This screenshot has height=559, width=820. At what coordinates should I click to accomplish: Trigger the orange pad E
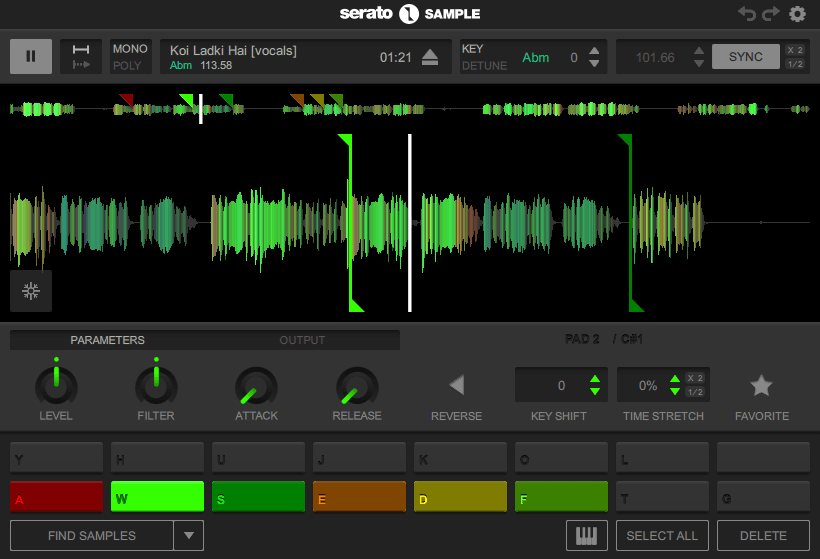pyautogui.click(x=359, y=496)
